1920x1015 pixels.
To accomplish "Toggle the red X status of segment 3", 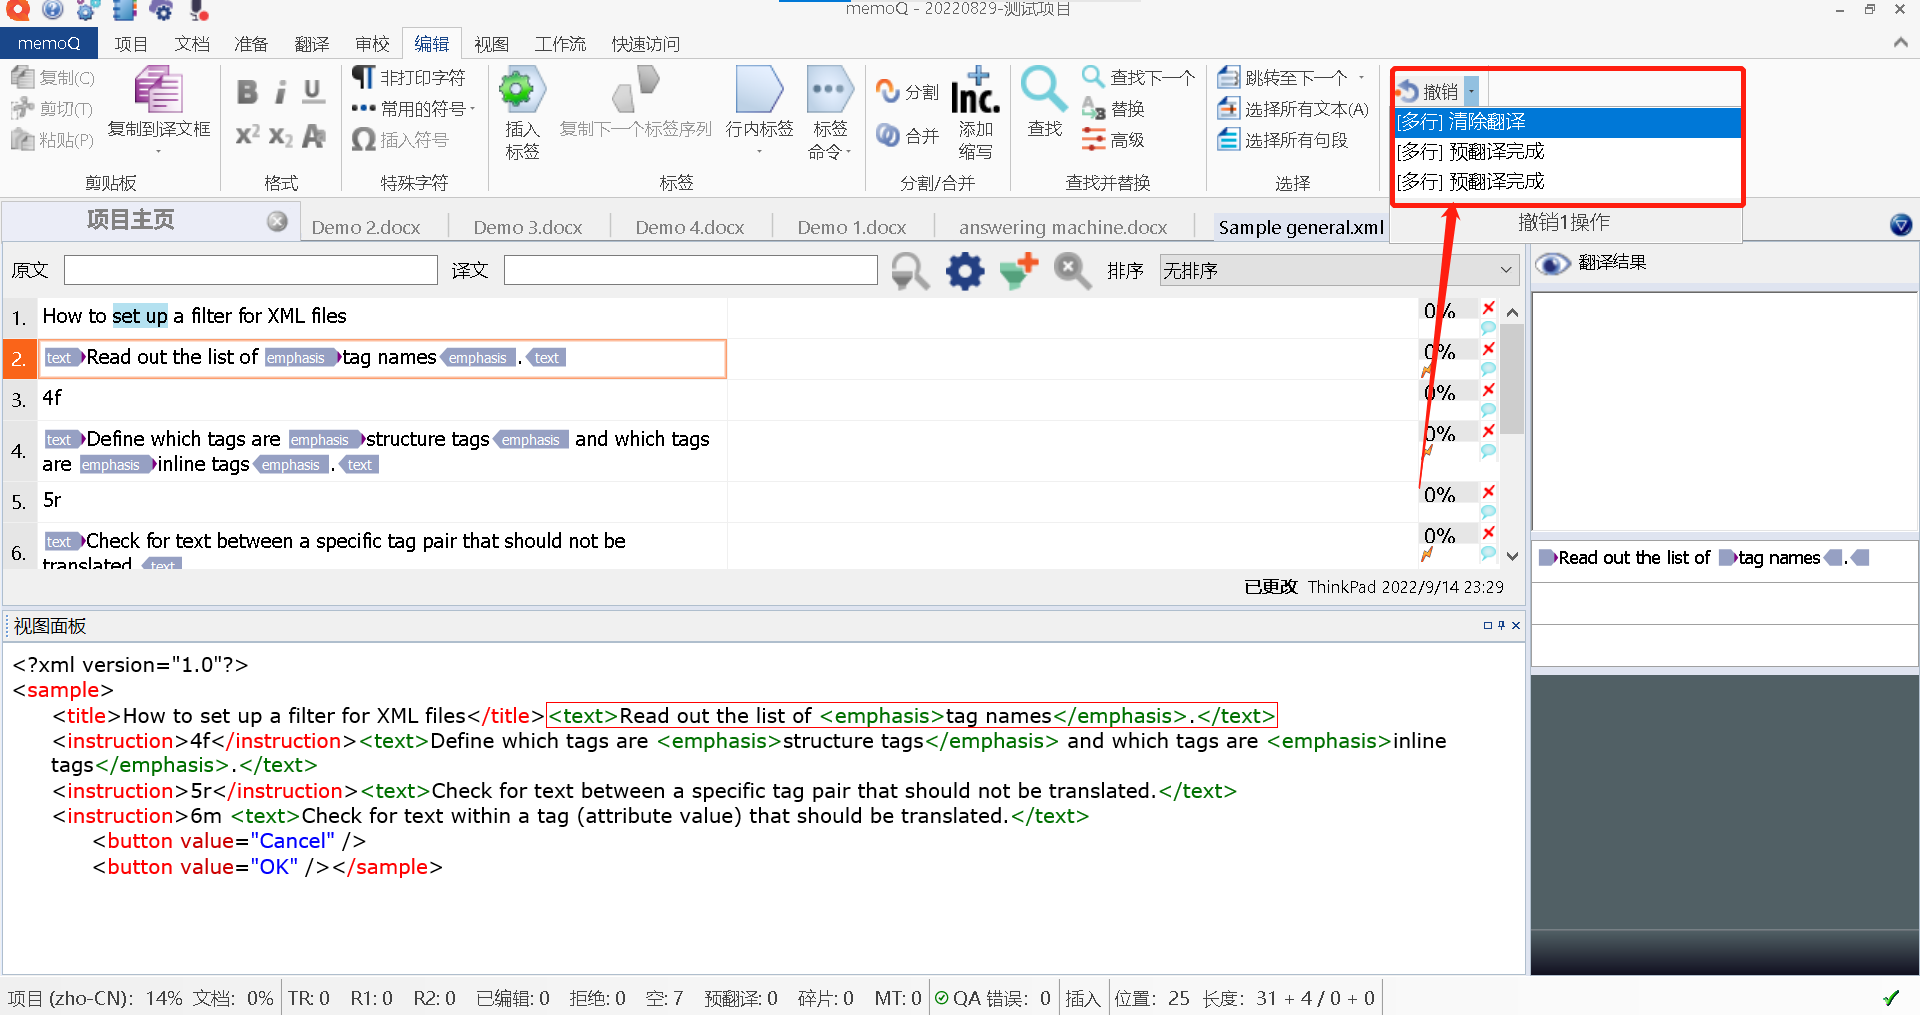I will 1488,390.
